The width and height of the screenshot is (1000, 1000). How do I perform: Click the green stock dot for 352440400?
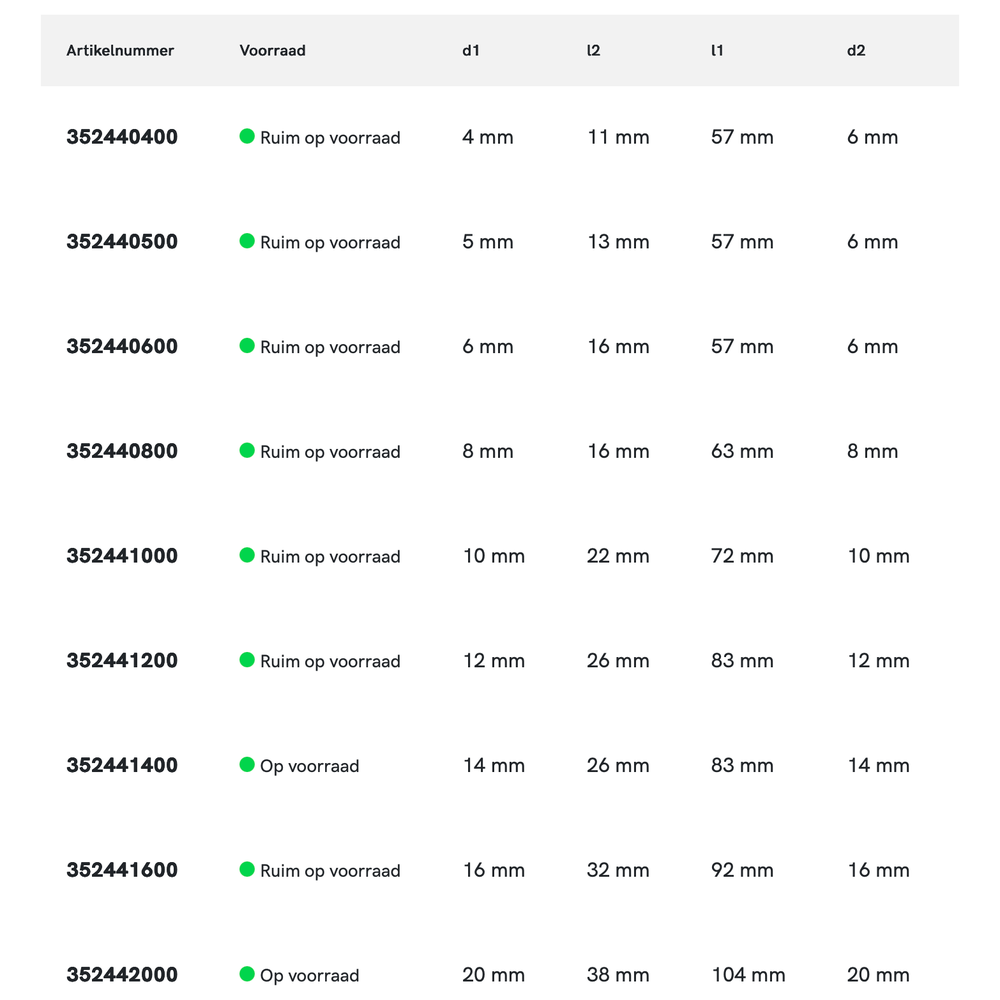point(247,136)
